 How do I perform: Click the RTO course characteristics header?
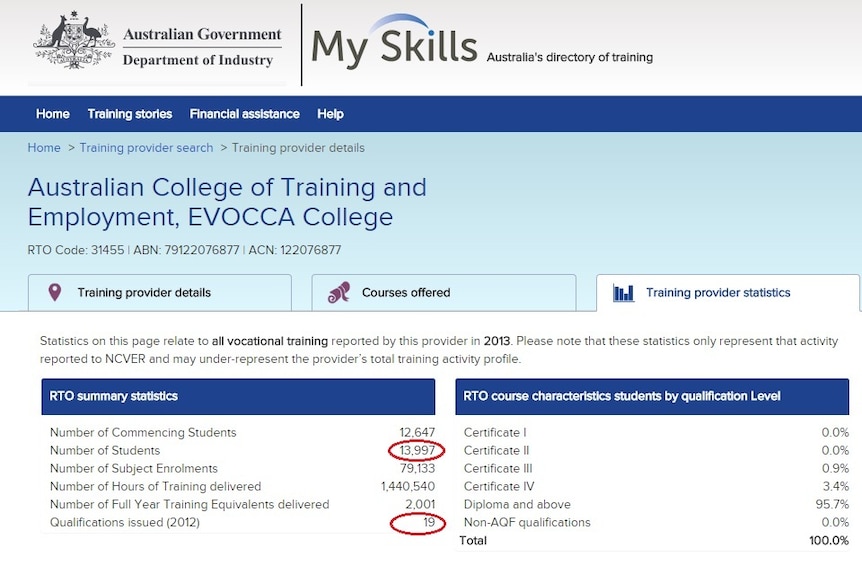click(x=652, y=396)
